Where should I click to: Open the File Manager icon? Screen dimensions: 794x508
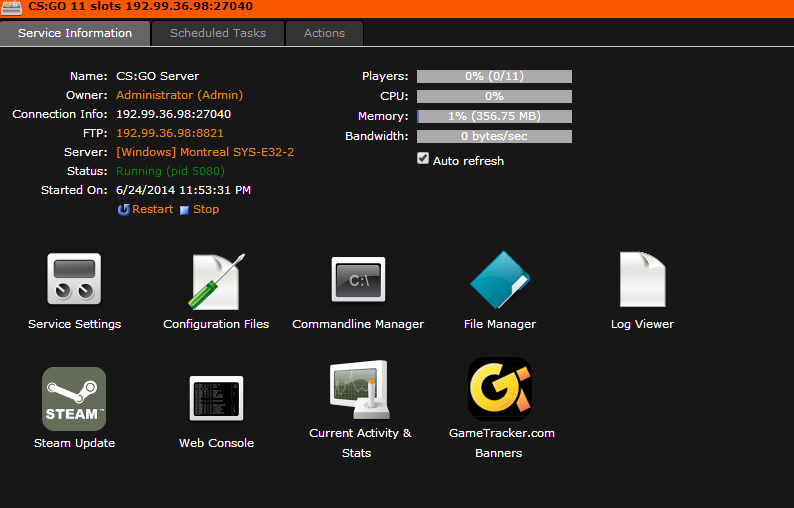[500, 280]
